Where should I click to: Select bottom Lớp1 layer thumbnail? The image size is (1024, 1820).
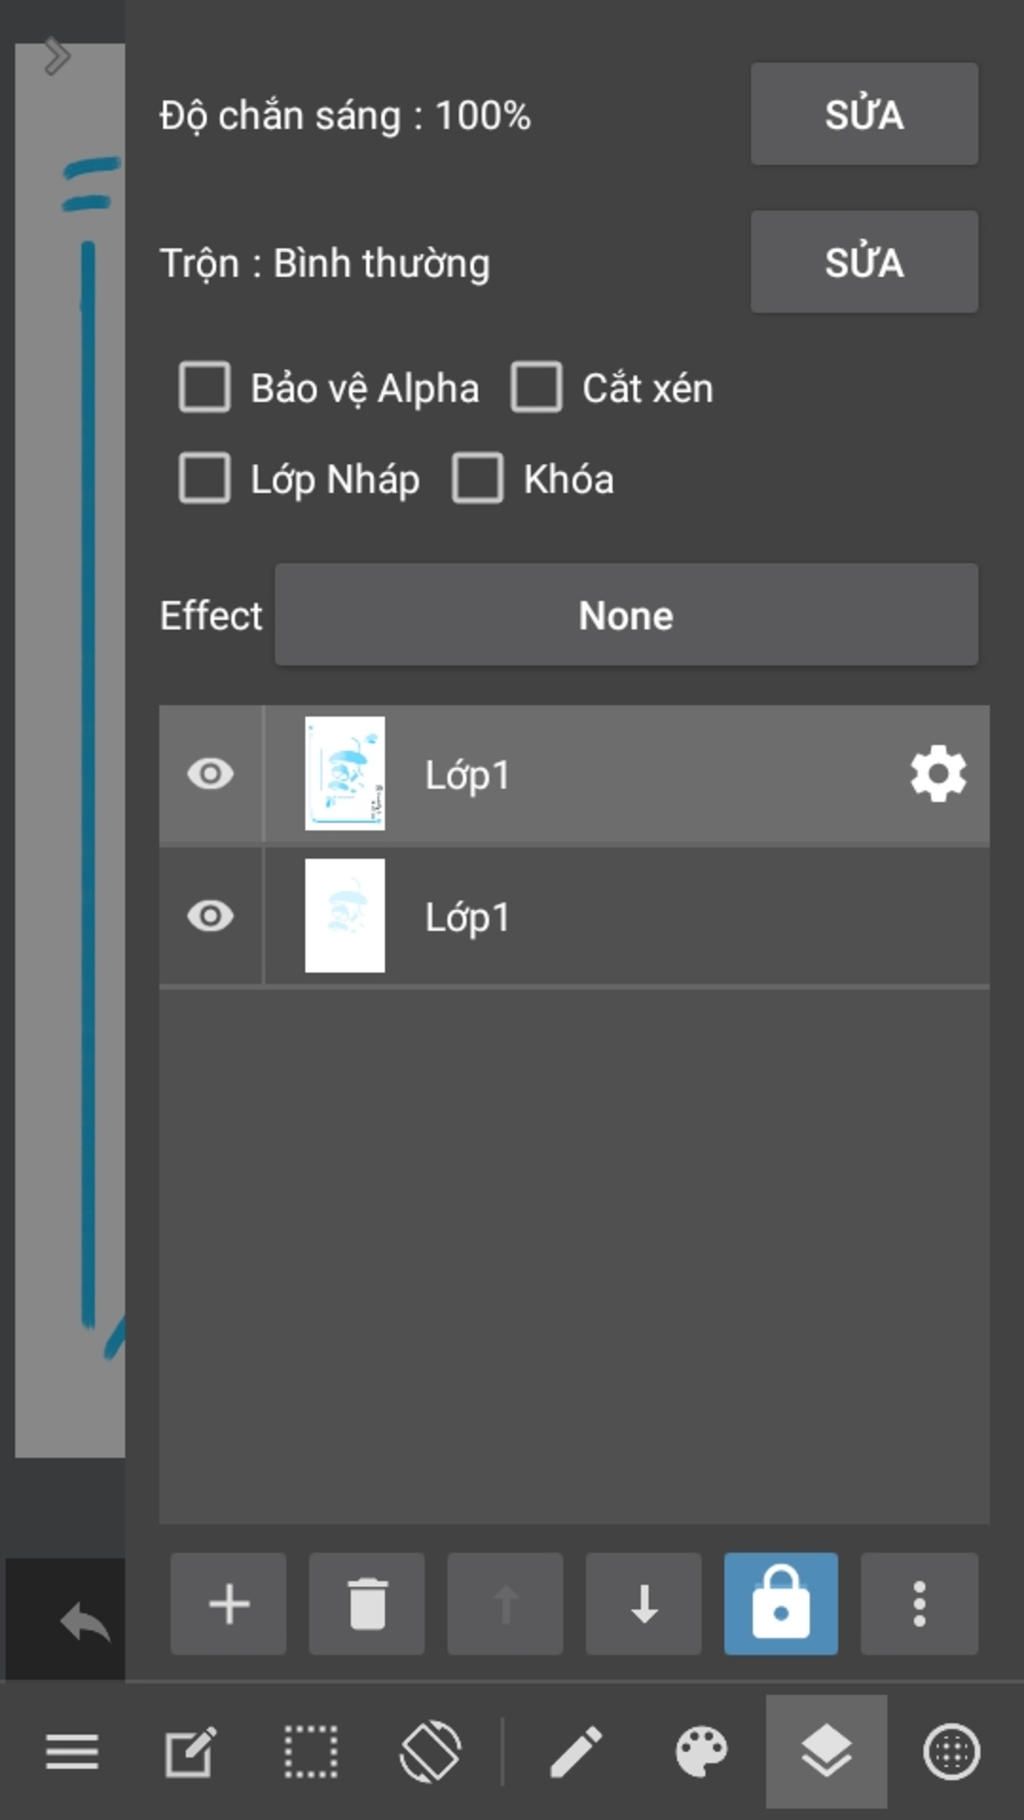(345, 916)
